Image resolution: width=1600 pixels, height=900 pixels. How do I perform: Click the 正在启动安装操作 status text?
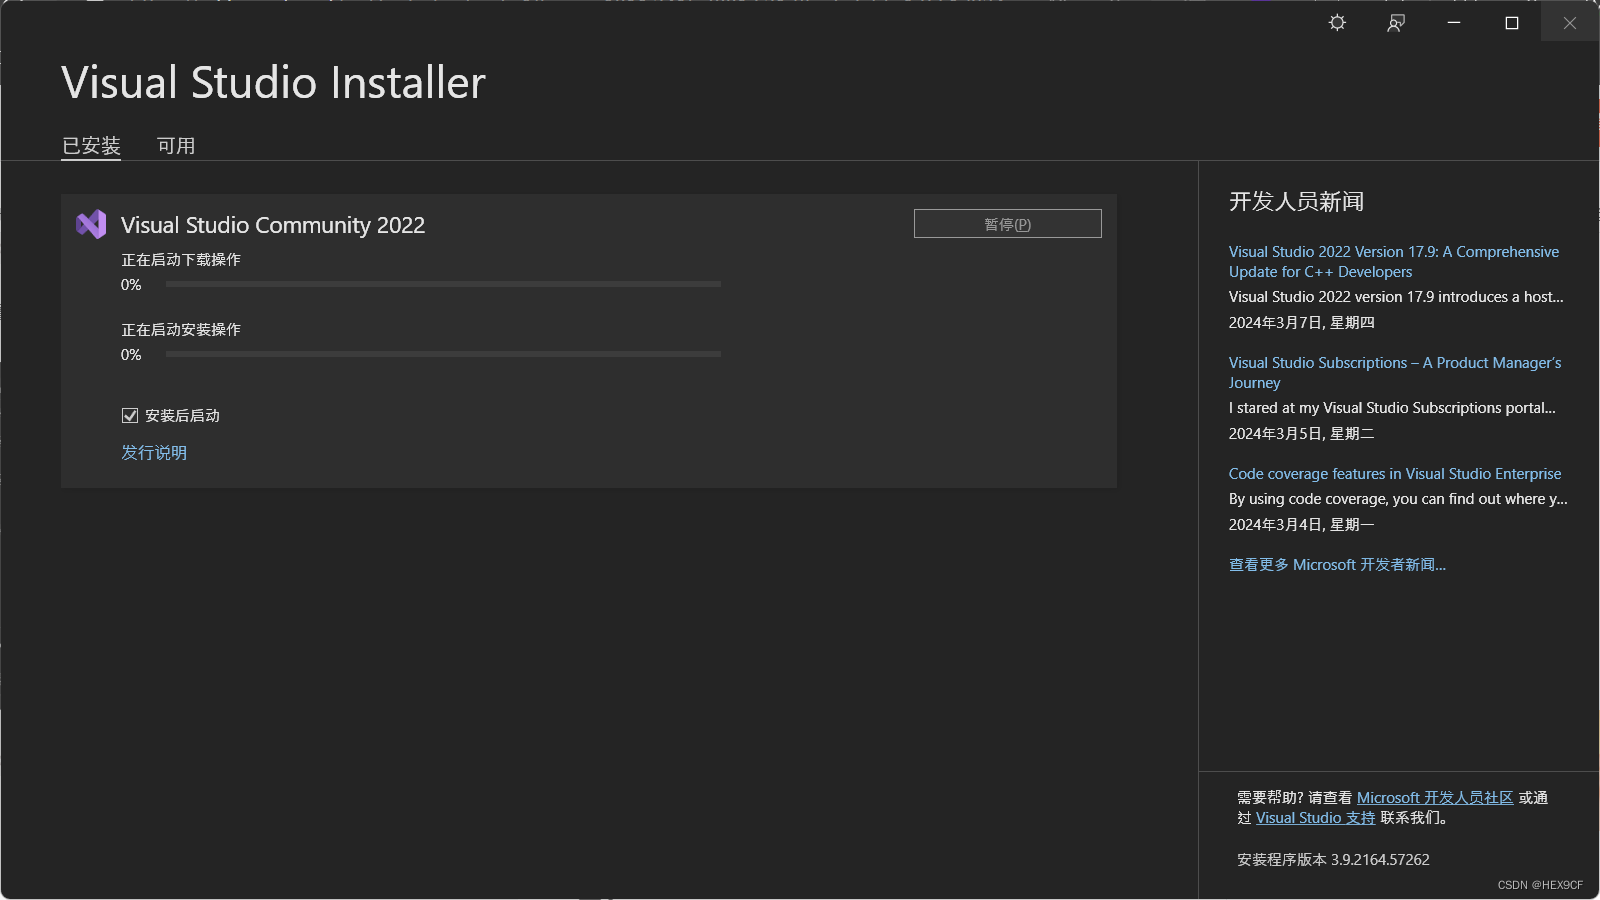181,330
